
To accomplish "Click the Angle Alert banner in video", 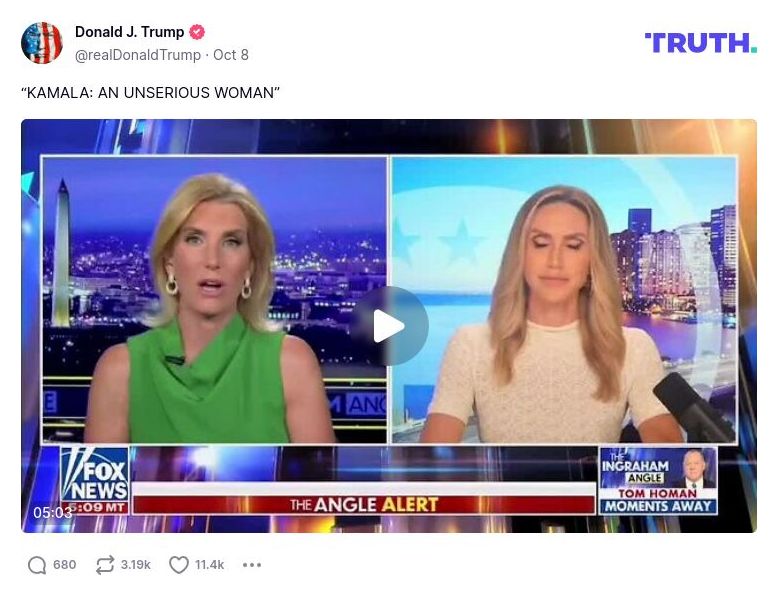I will [x=364, y=505].
